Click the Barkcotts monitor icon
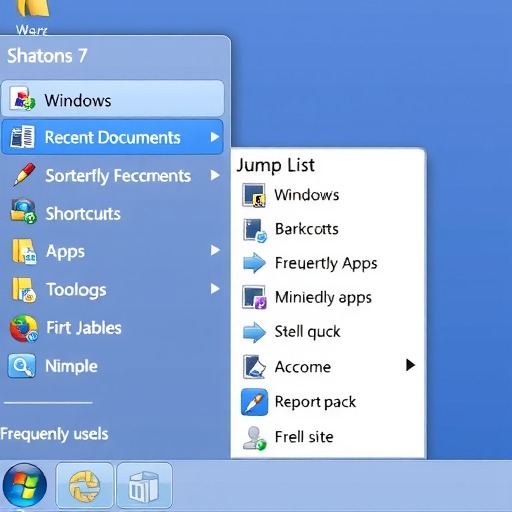 (x=255, y=230)
